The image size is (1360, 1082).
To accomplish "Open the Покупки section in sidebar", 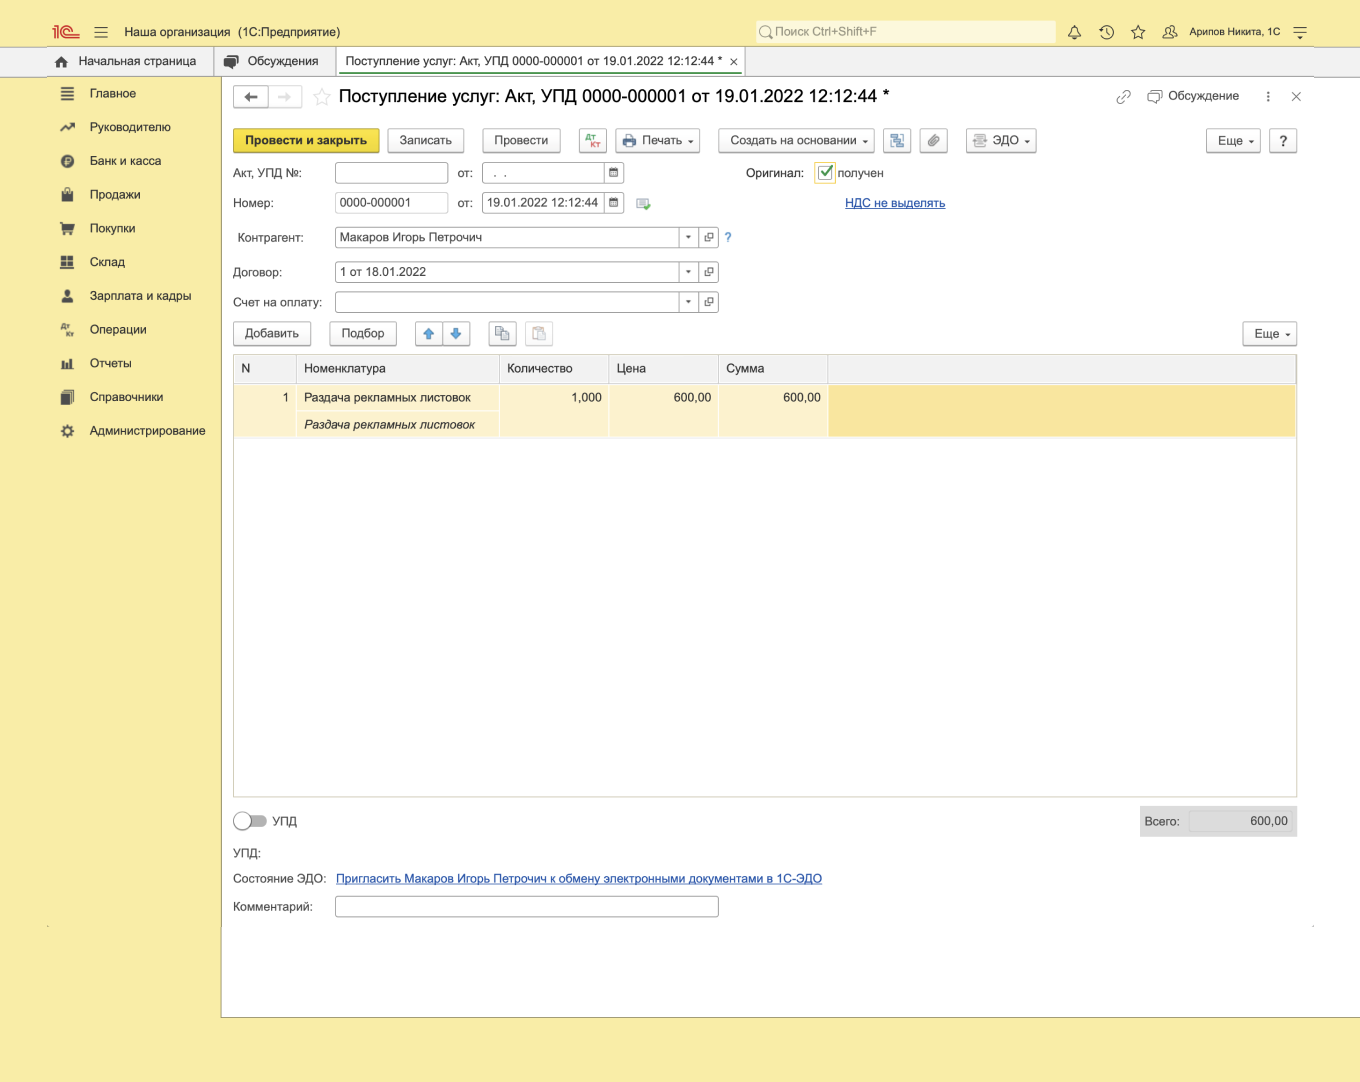I will point(112,228).
